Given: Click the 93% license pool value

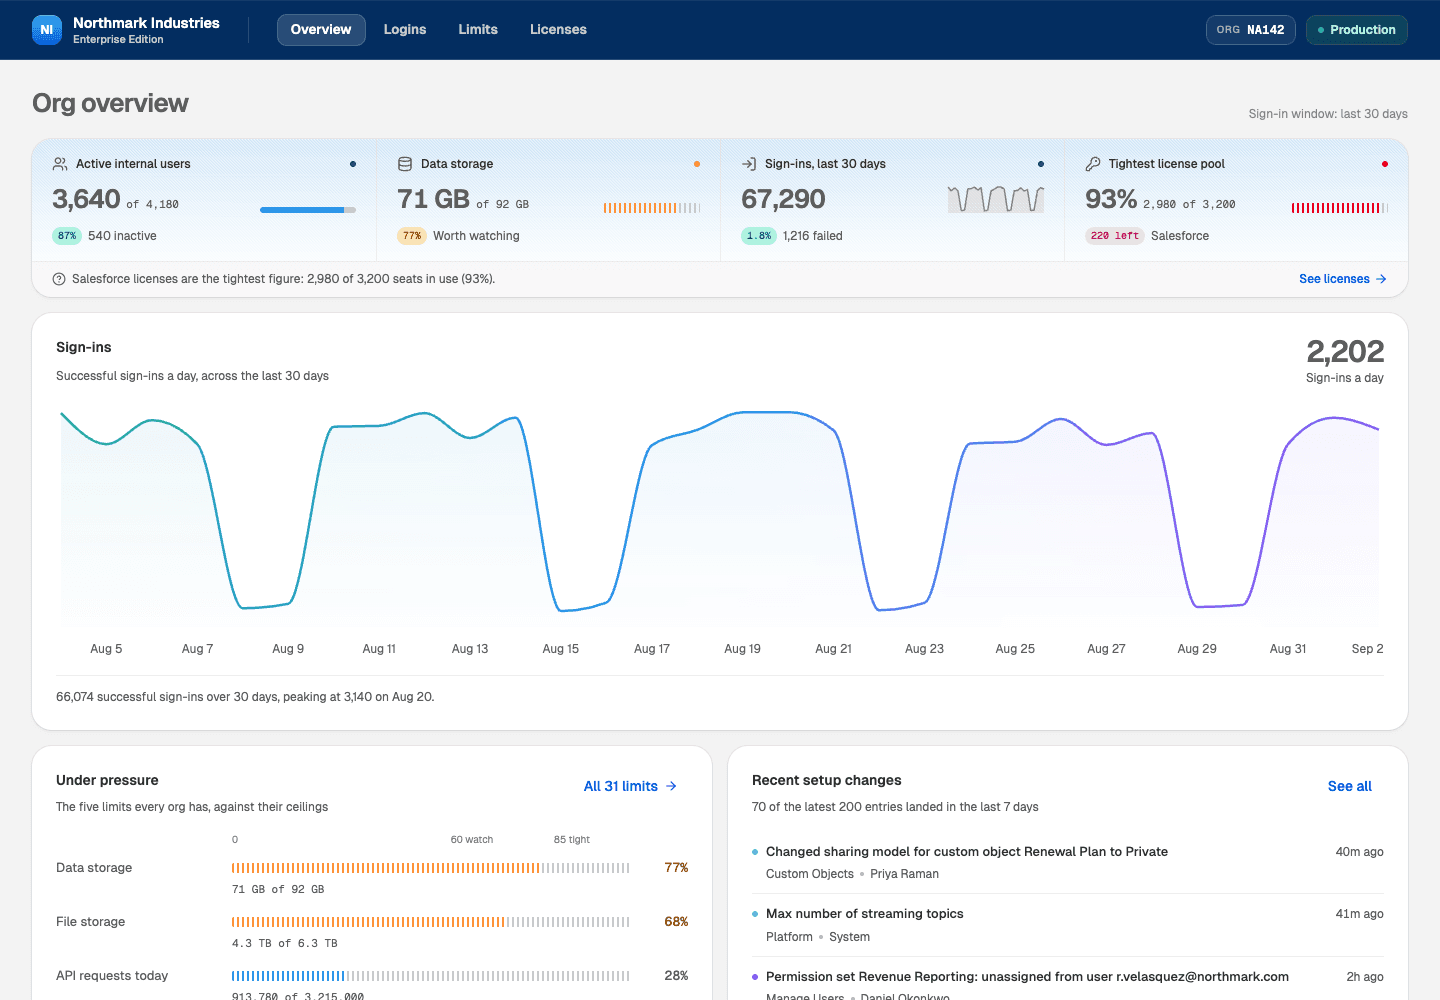Looking at the screenshot, I should pos(1111,200).
